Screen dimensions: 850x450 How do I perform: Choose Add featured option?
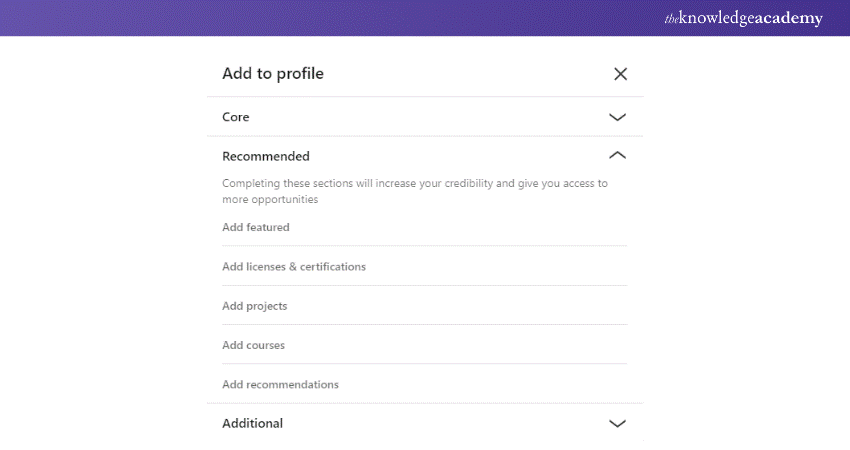[256, 227]
